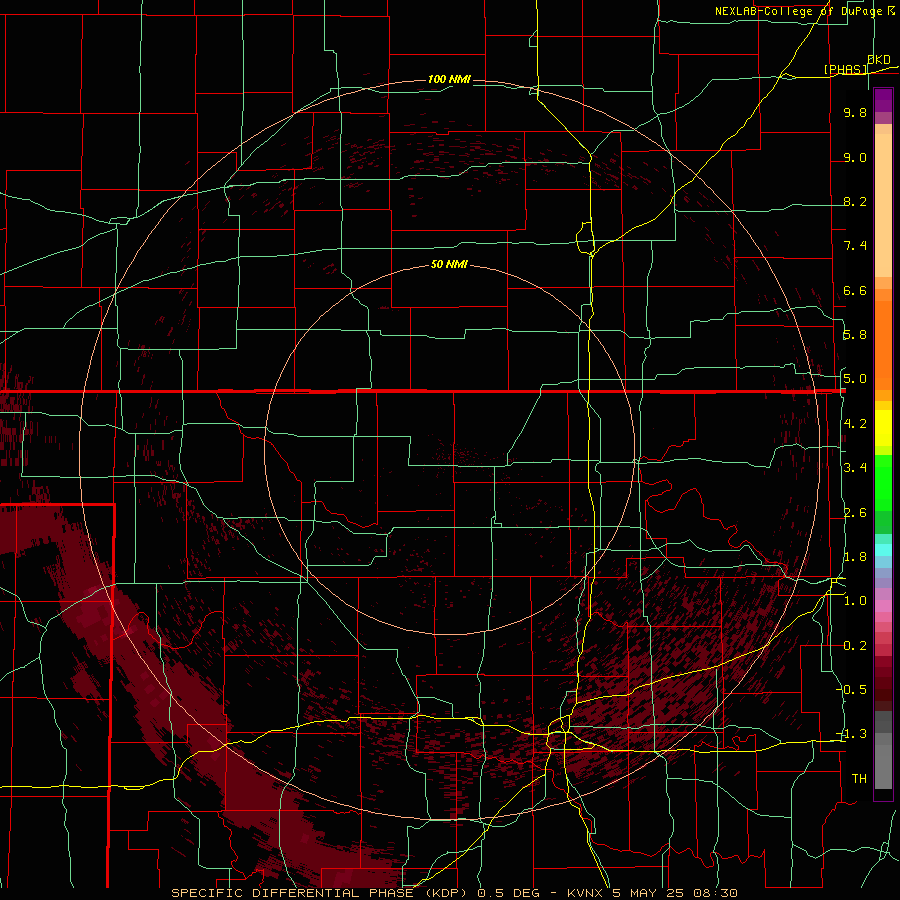This screenshot has height=900, width=900.
Task: Pick the purple swatch at the top of the color bar
Action: tap(883, 100)
